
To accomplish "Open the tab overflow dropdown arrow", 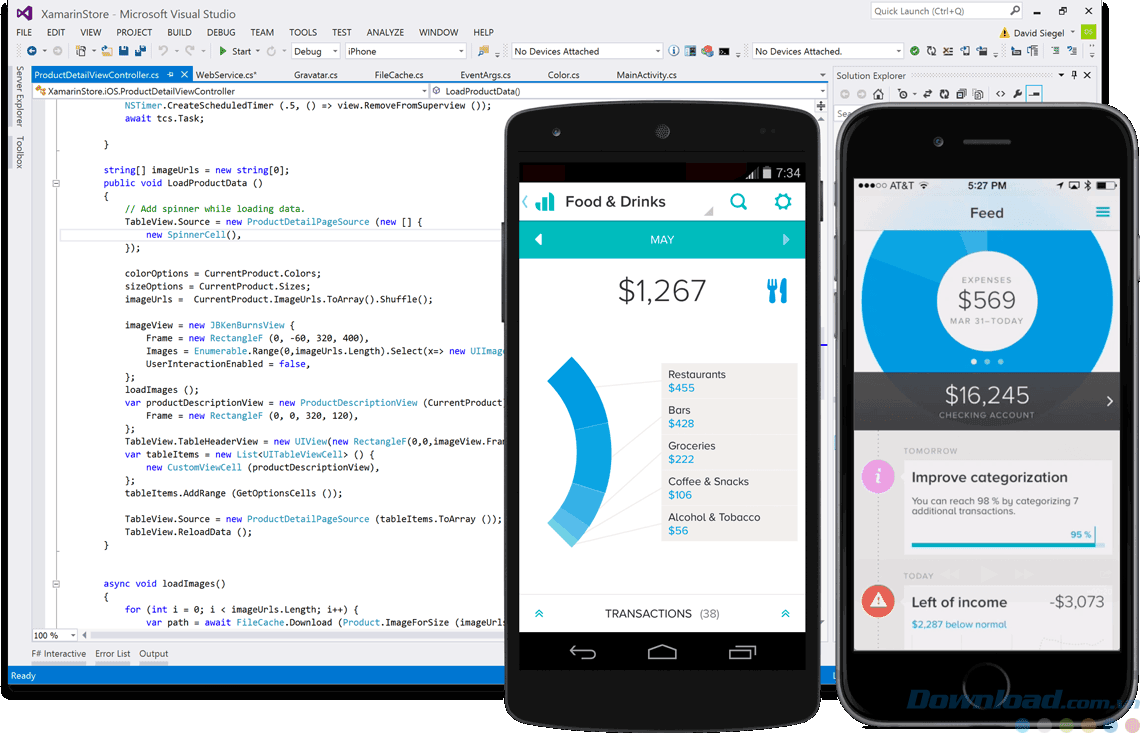I will 822,75.
